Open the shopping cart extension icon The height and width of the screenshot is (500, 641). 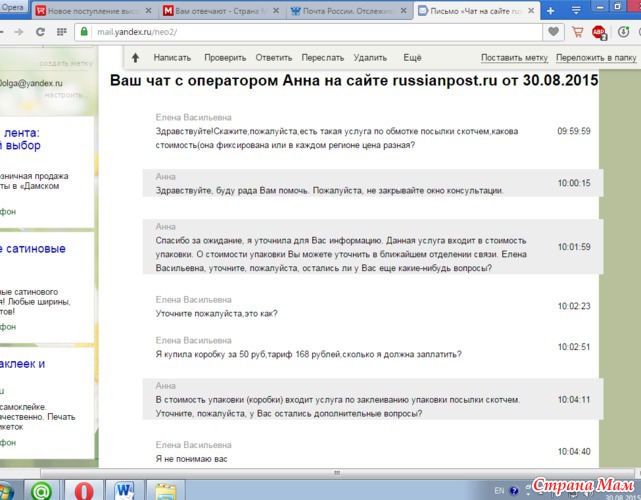578,32
